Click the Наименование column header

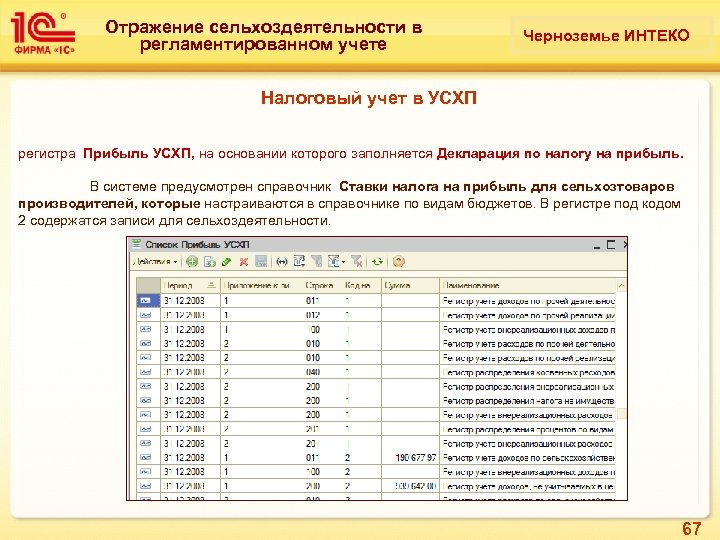coord(527,285)
